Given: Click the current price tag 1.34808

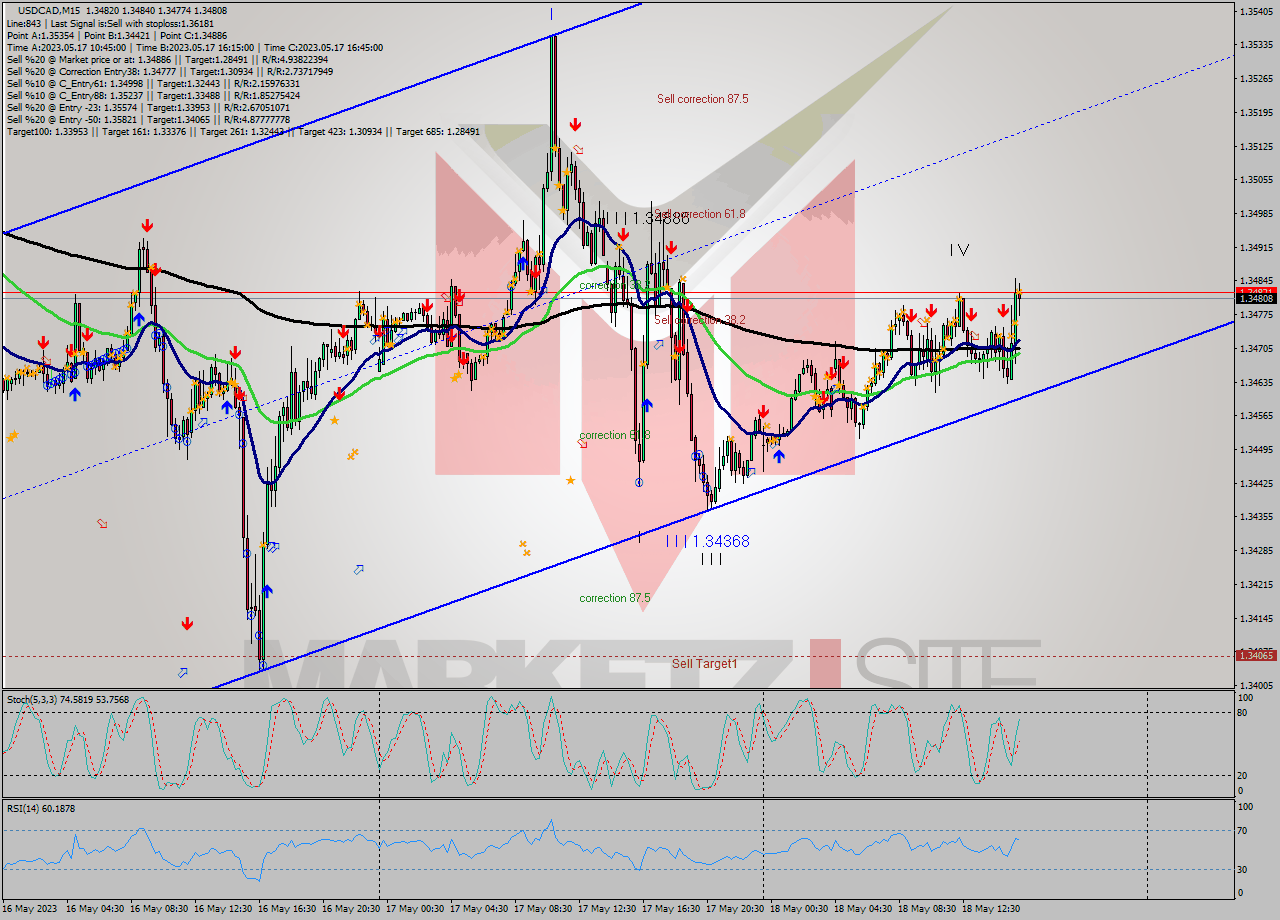Looking at the screenshot, I should [1256, 298].
